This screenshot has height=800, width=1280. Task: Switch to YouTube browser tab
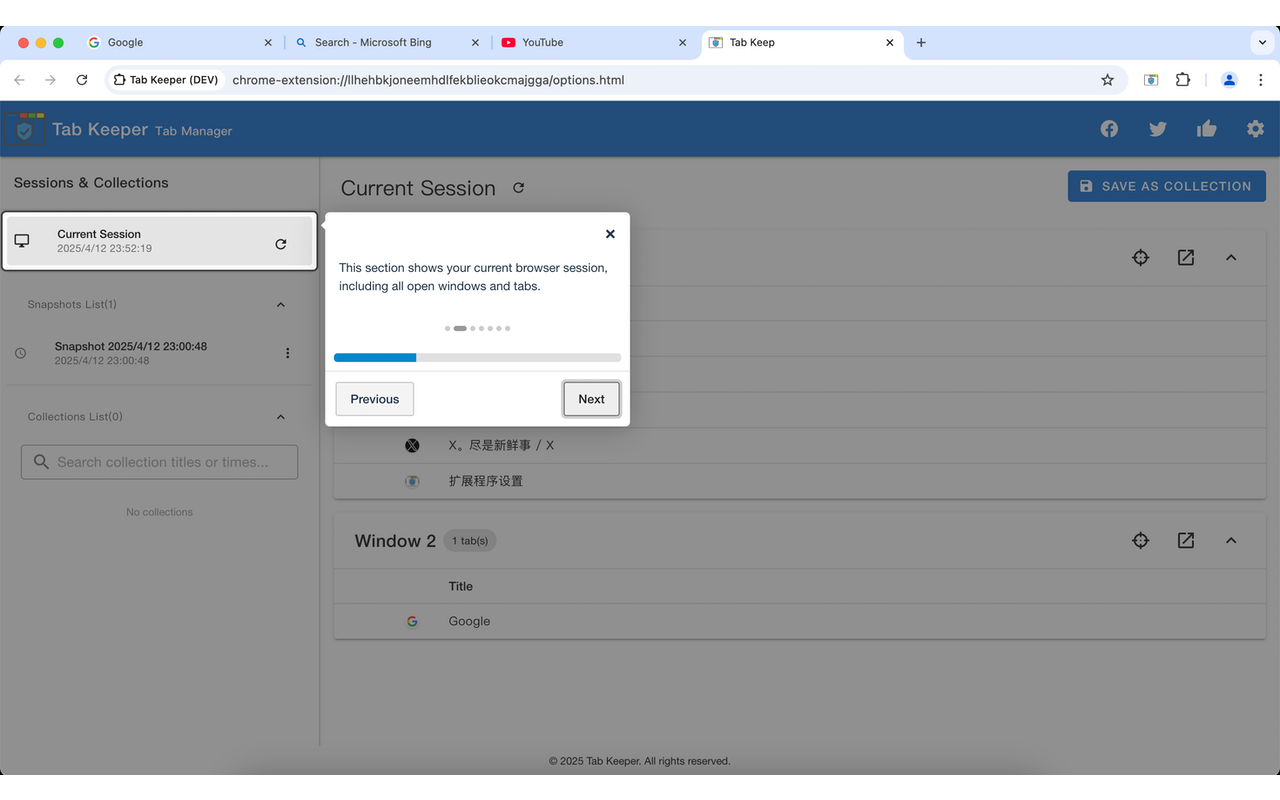pos(594,43)
